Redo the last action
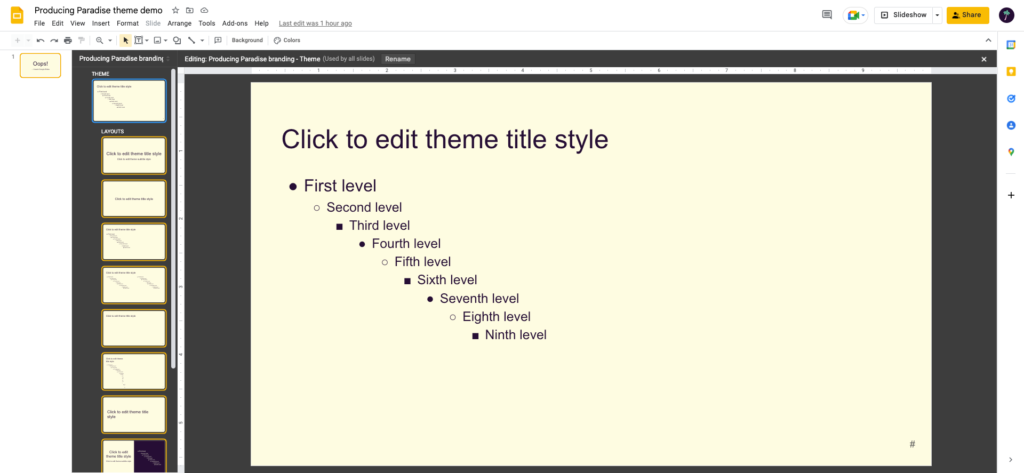Screen dimensions: 1024x473 pos(54,41)
